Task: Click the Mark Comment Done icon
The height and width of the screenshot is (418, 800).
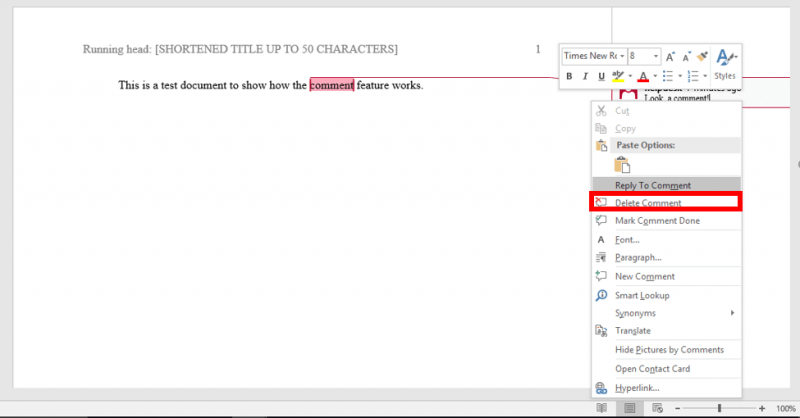Action: click(x=601, y=220)
